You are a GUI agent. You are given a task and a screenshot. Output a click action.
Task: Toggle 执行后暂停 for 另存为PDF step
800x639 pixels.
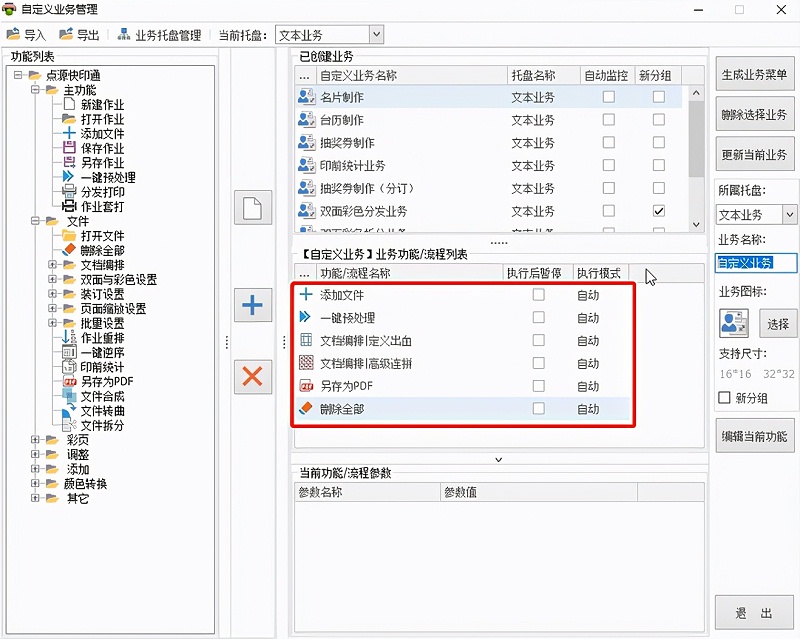[x=538, y=386]
